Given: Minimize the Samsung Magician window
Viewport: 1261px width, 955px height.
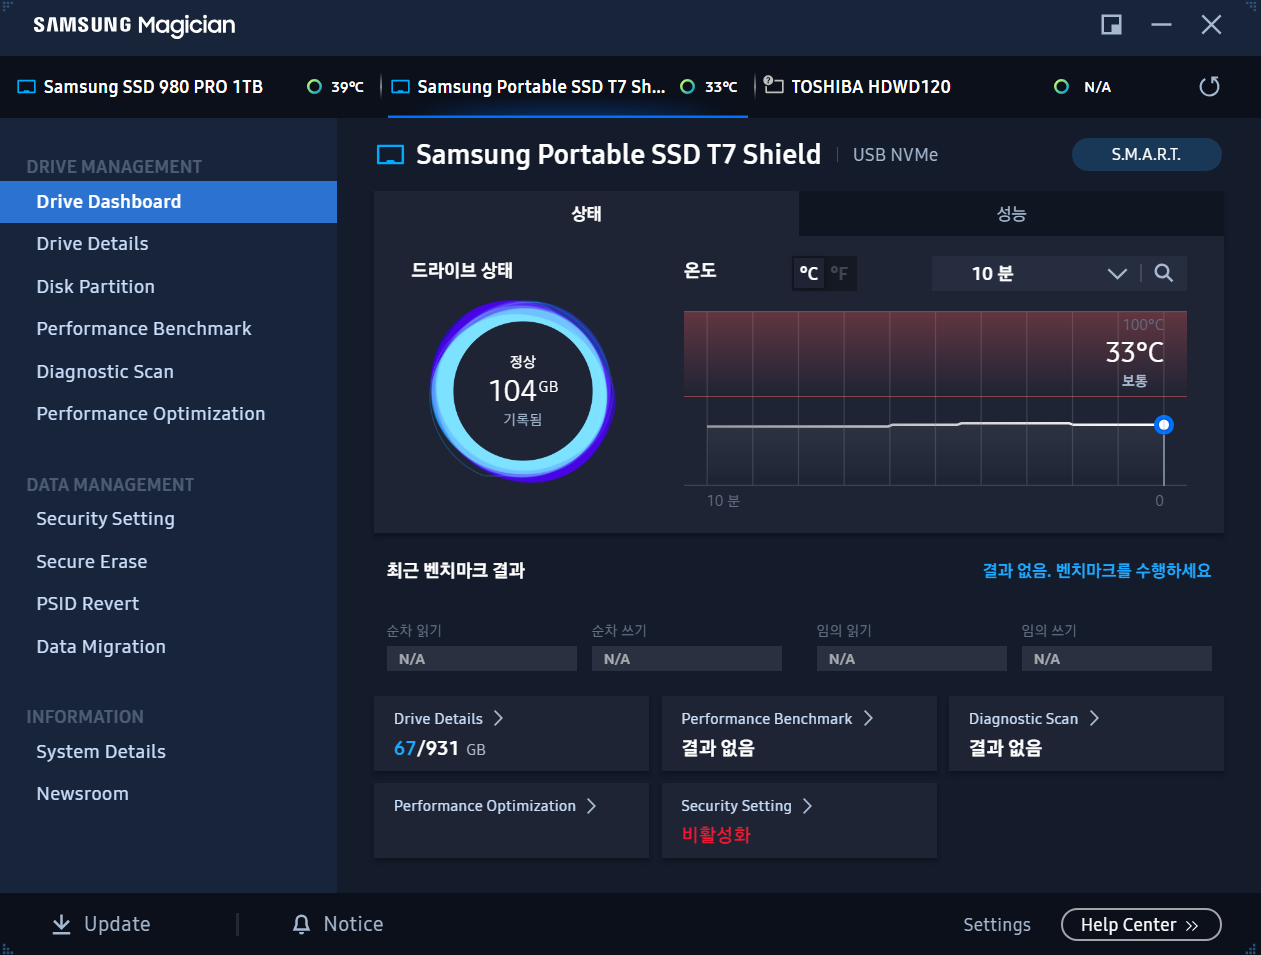Looking at the screenshot, I should 1161,25.
